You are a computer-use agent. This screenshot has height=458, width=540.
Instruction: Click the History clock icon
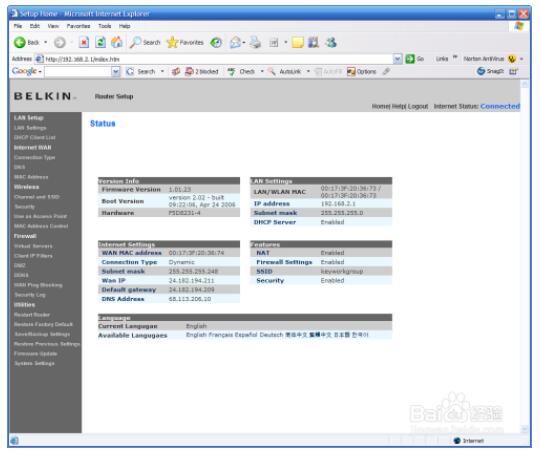coord(216,42)
